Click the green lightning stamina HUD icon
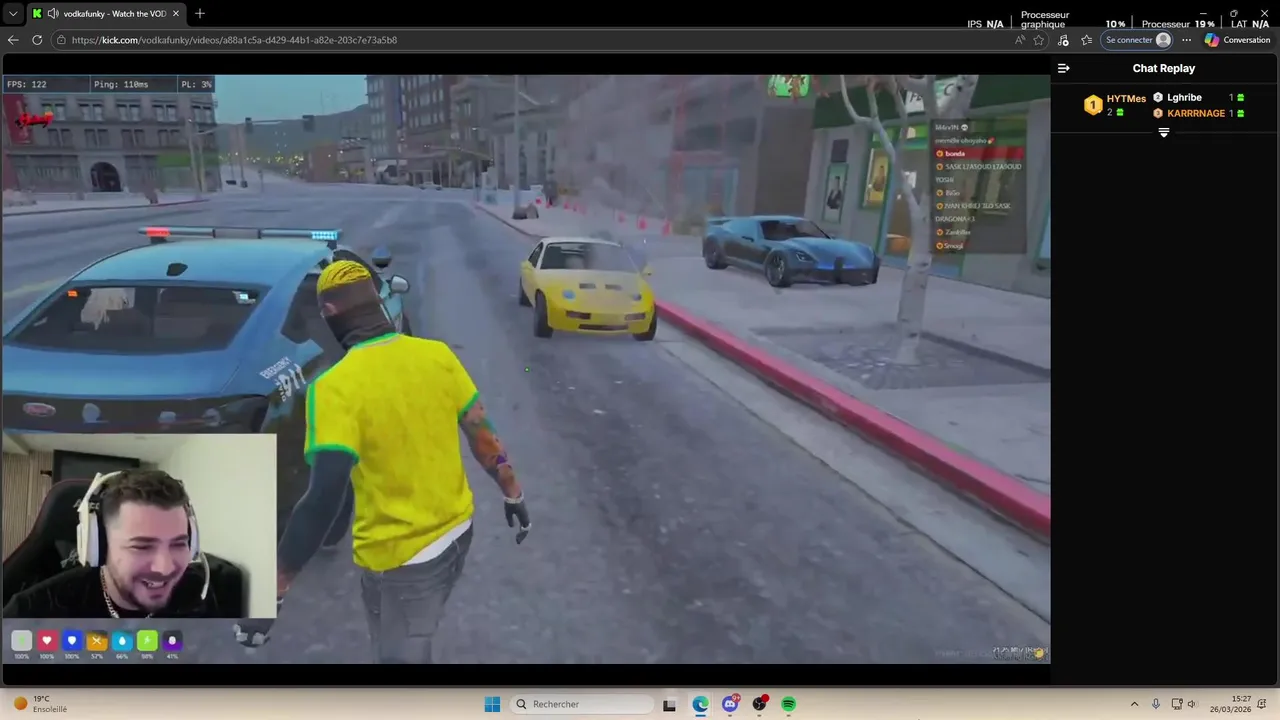Image resolution: width=1280 pixels, height=720 pixels. [x=147, y=641]
